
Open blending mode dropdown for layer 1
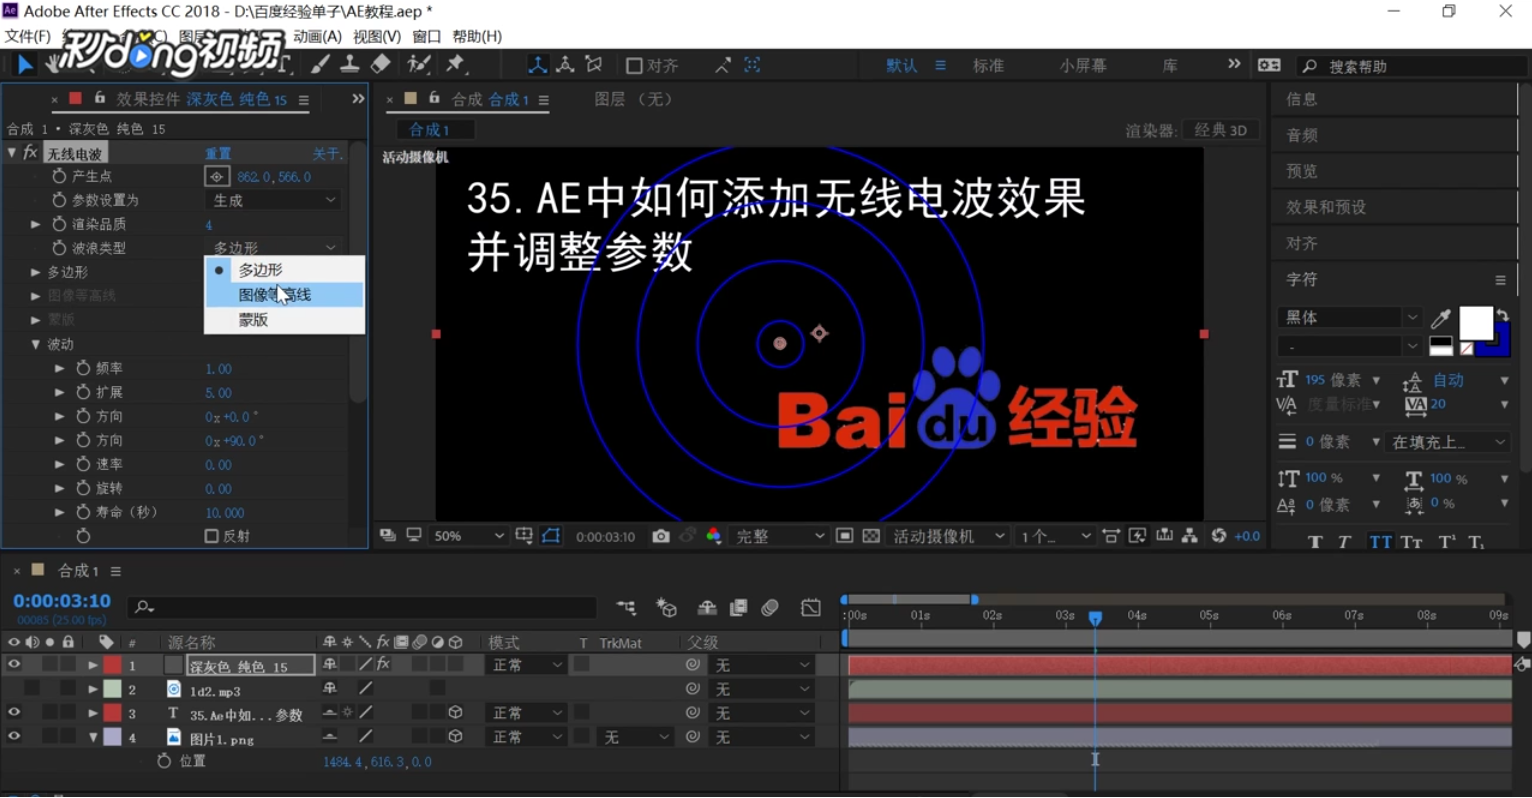[x=525, y=664]
